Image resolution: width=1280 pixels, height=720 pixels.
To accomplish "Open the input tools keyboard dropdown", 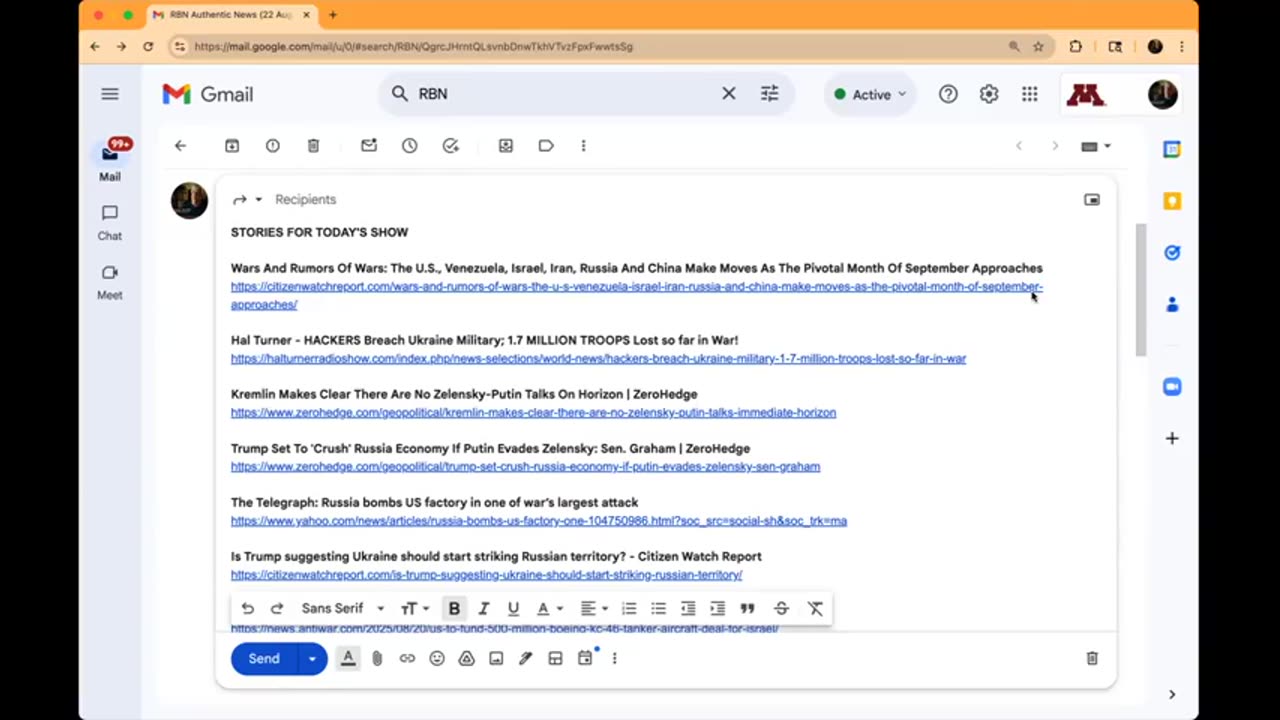I will click(x=1096, y=146).
